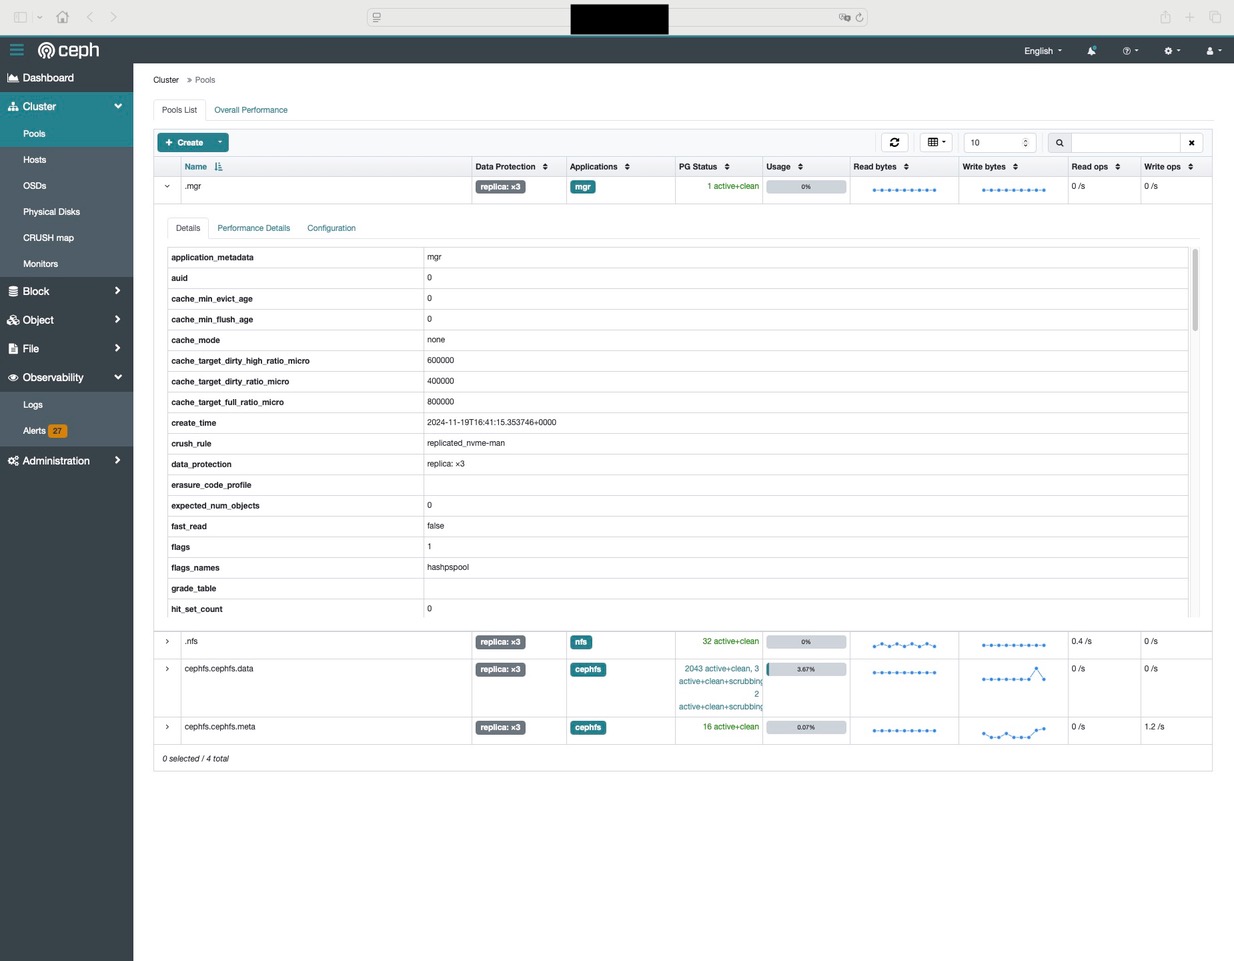
Task: Open Physical Disks page
Action: click(66, 212)
